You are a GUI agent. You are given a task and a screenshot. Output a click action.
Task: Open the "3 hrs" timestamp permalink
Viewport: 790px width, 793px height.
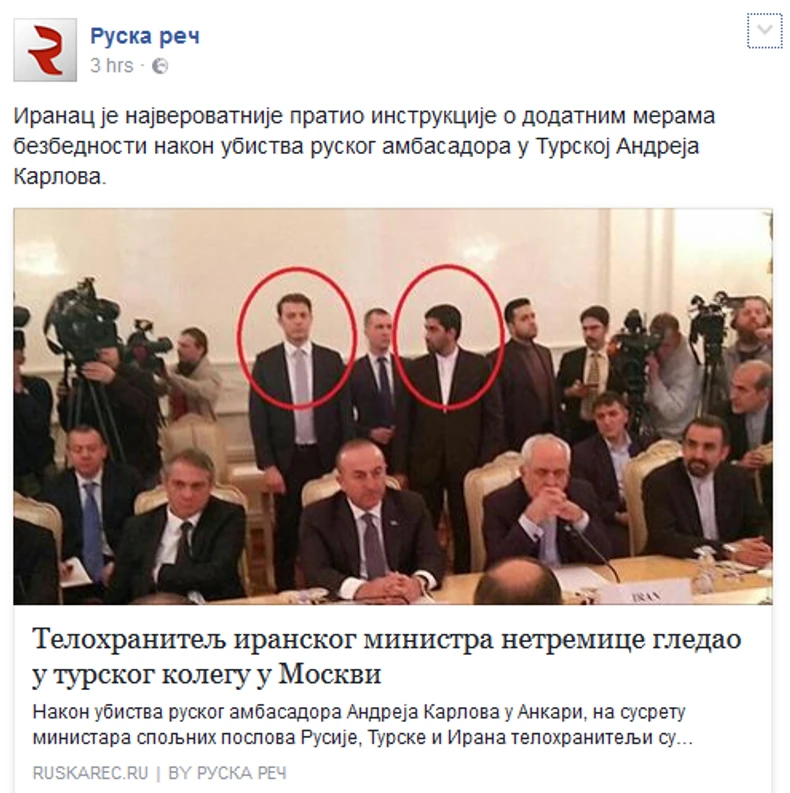tap(112, 66)
